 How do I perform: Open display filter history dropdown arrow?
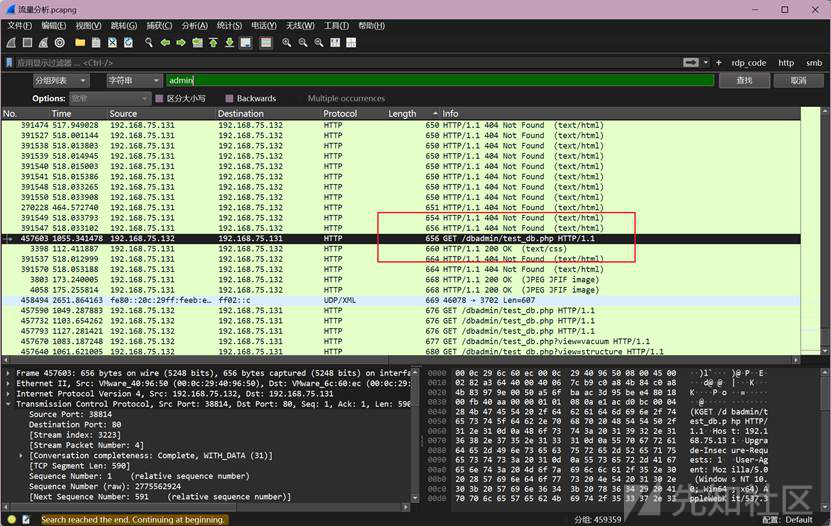coord(706,63)
